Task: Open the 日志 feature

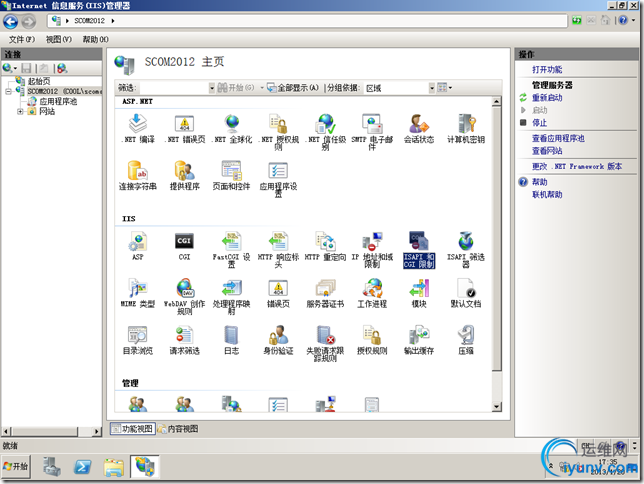Action: point(231,340)
